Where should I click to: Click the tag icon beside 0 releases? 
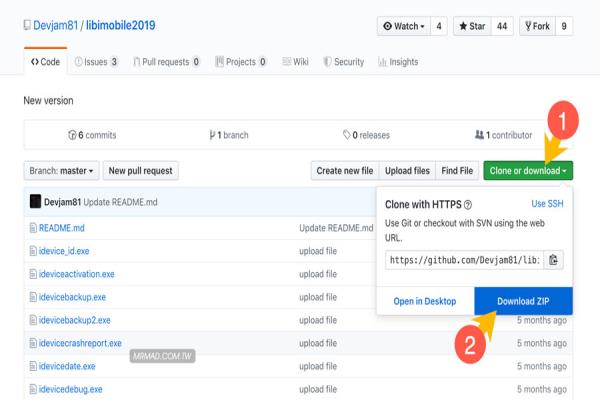tap(346, 135)
